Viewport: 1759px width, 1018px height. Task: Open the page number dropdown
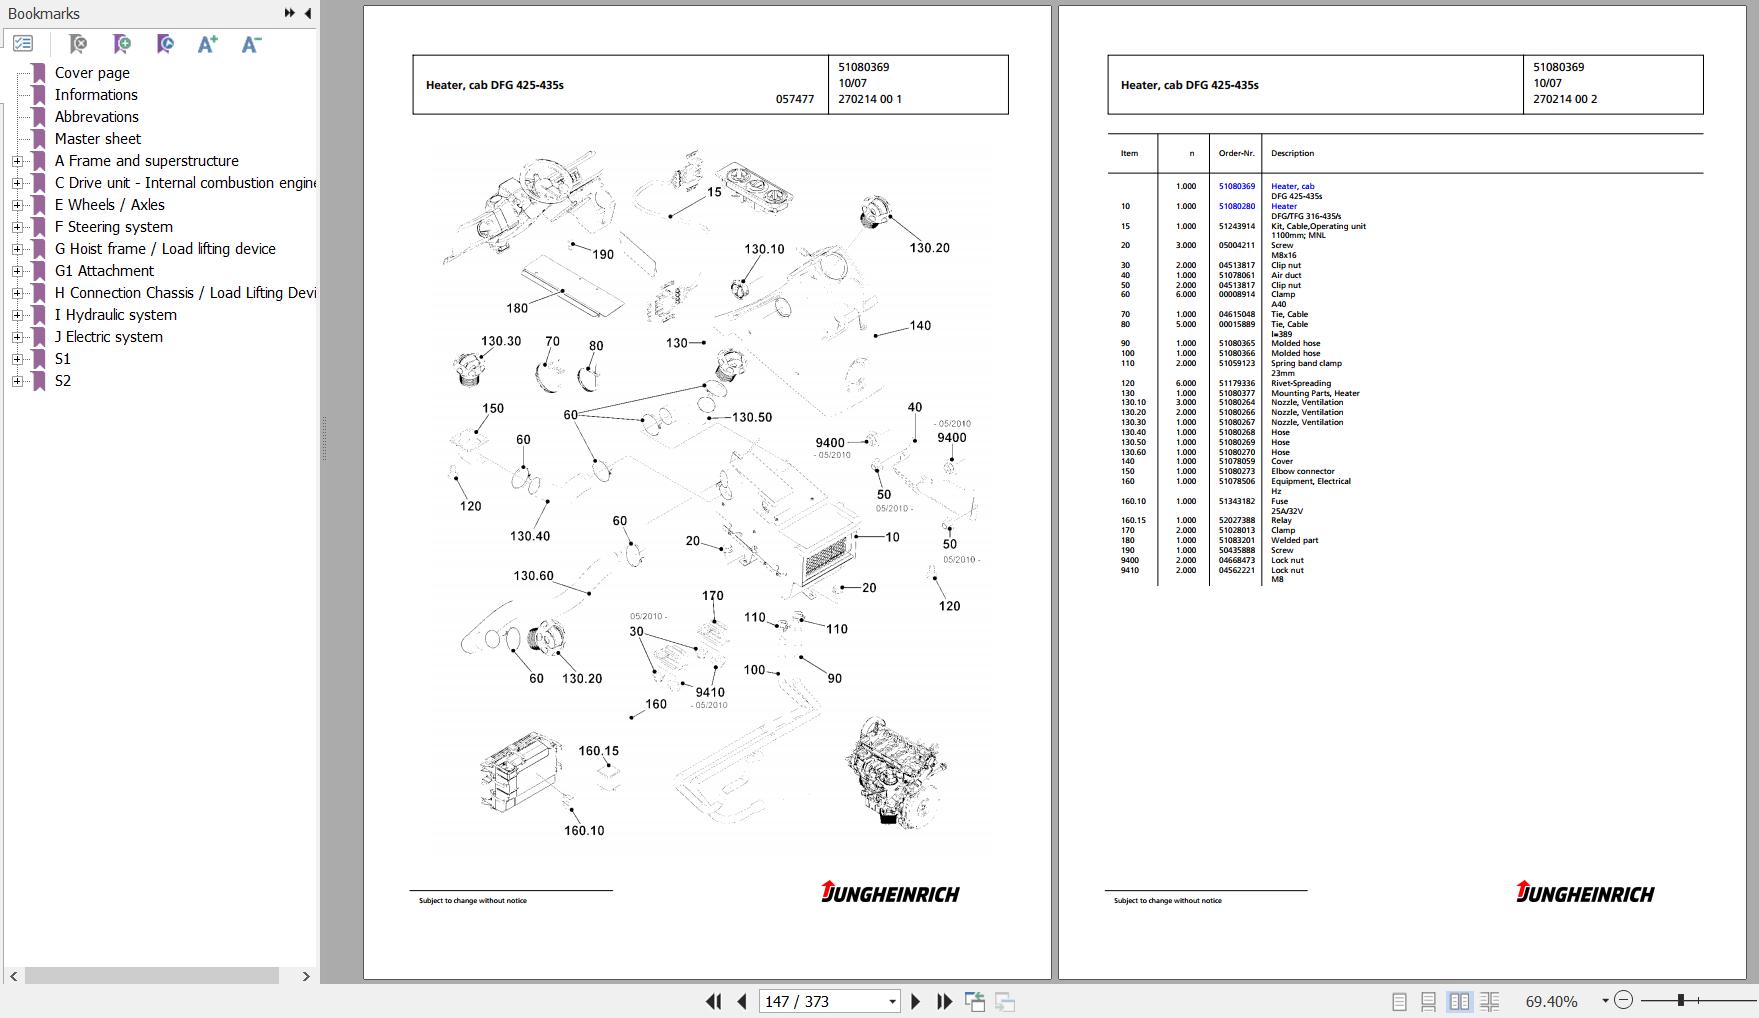pyautogui.click(x=892, y=1001)
